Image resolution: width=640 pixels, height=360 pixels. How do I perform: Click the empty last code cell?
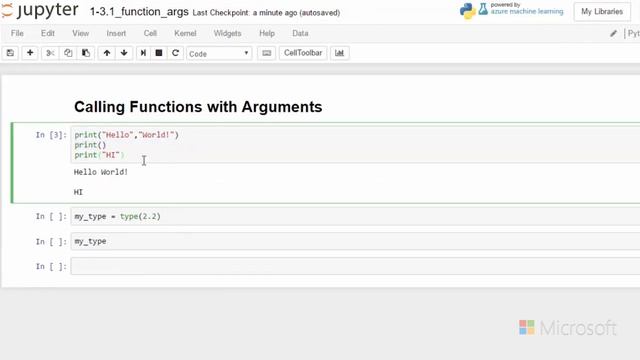coord(355,266)
